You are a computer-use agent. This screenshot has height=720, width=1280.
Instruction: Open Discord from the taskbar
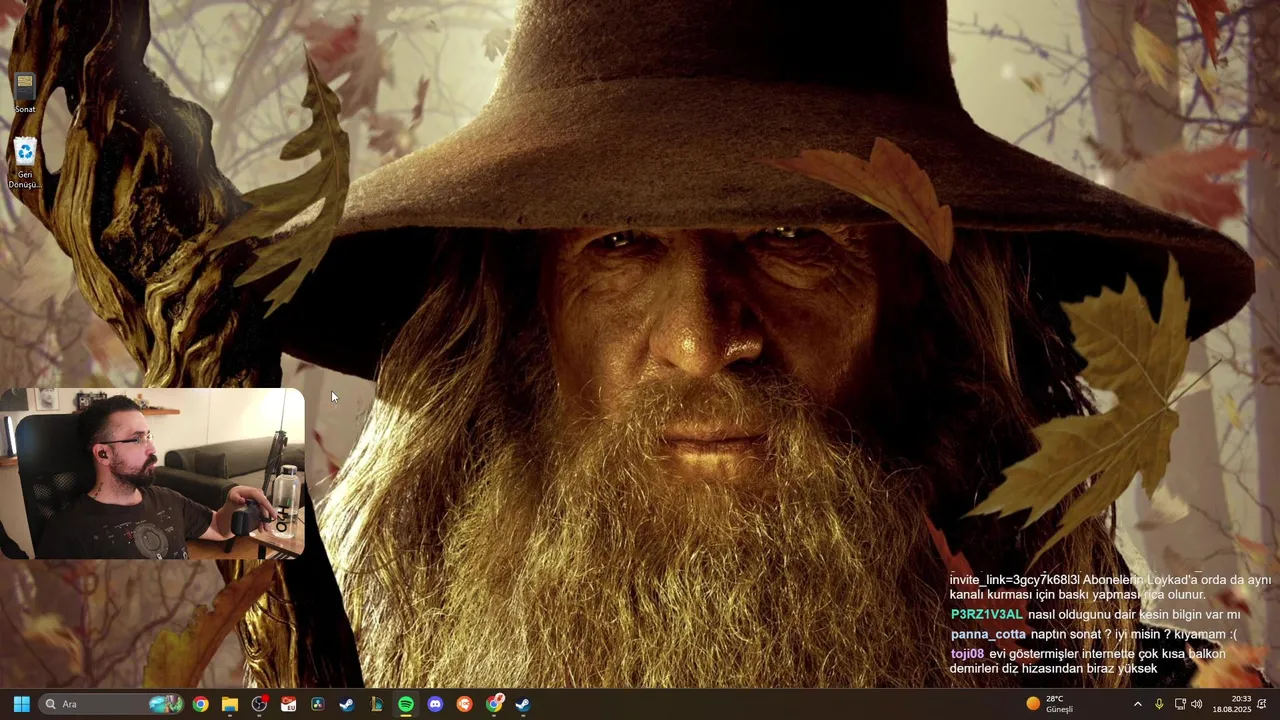pyautogui.click(x=435, y=704)
